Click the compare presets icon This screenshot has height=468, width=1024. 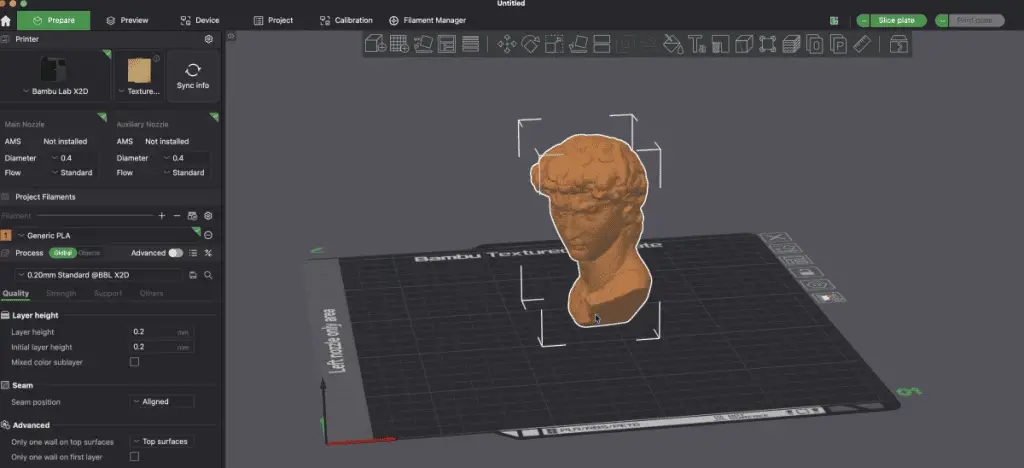click(208, 253)
